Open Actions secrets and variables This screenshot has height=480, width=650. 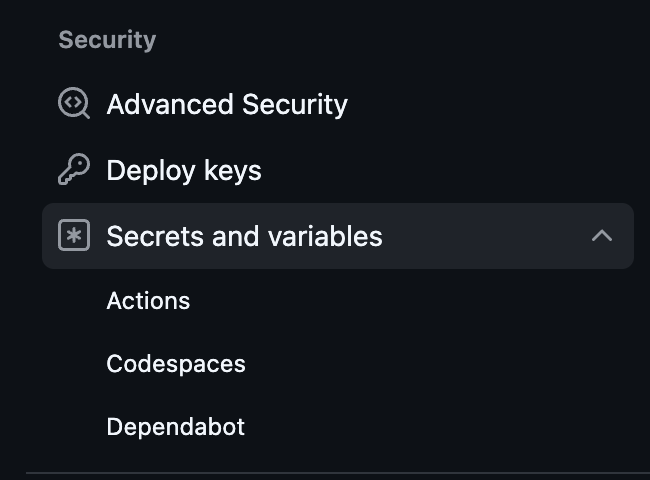[x=148, y=300]
